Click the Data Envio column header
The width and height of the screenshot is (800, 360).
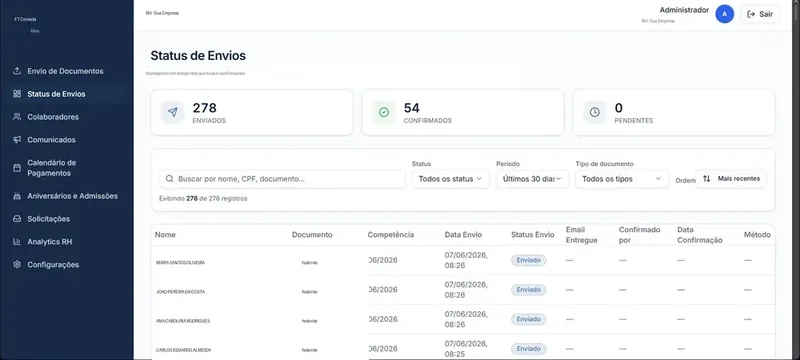tap(463, 235)
